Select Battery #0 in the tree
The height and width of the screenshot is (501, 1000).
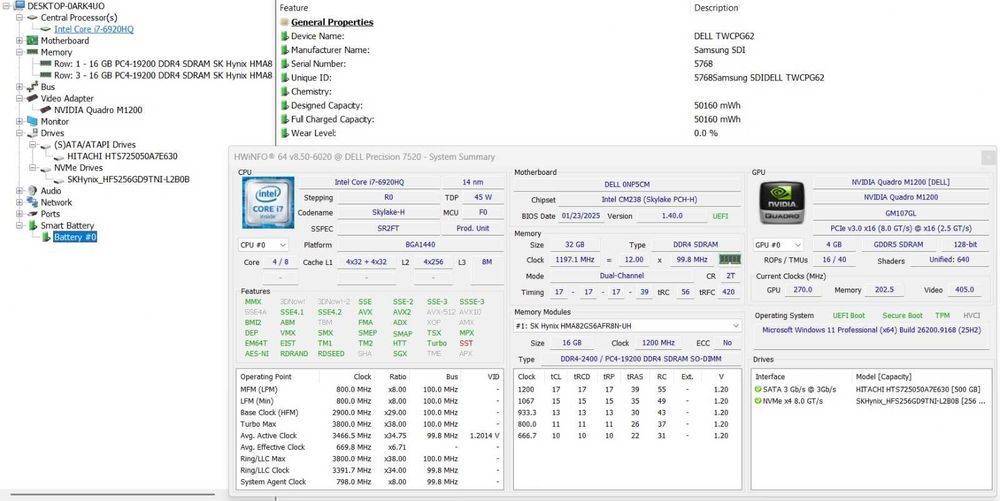tap(75, 237)
